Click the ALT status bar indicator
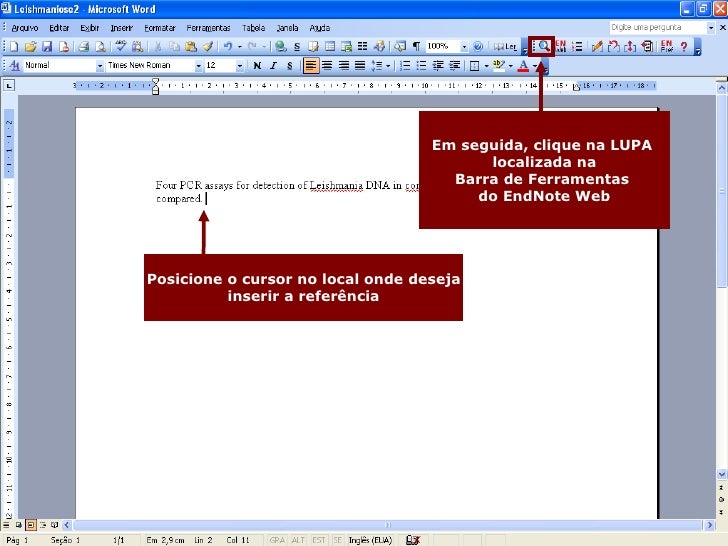The height and width of the screenshot is (546, 728). point(298,540)
